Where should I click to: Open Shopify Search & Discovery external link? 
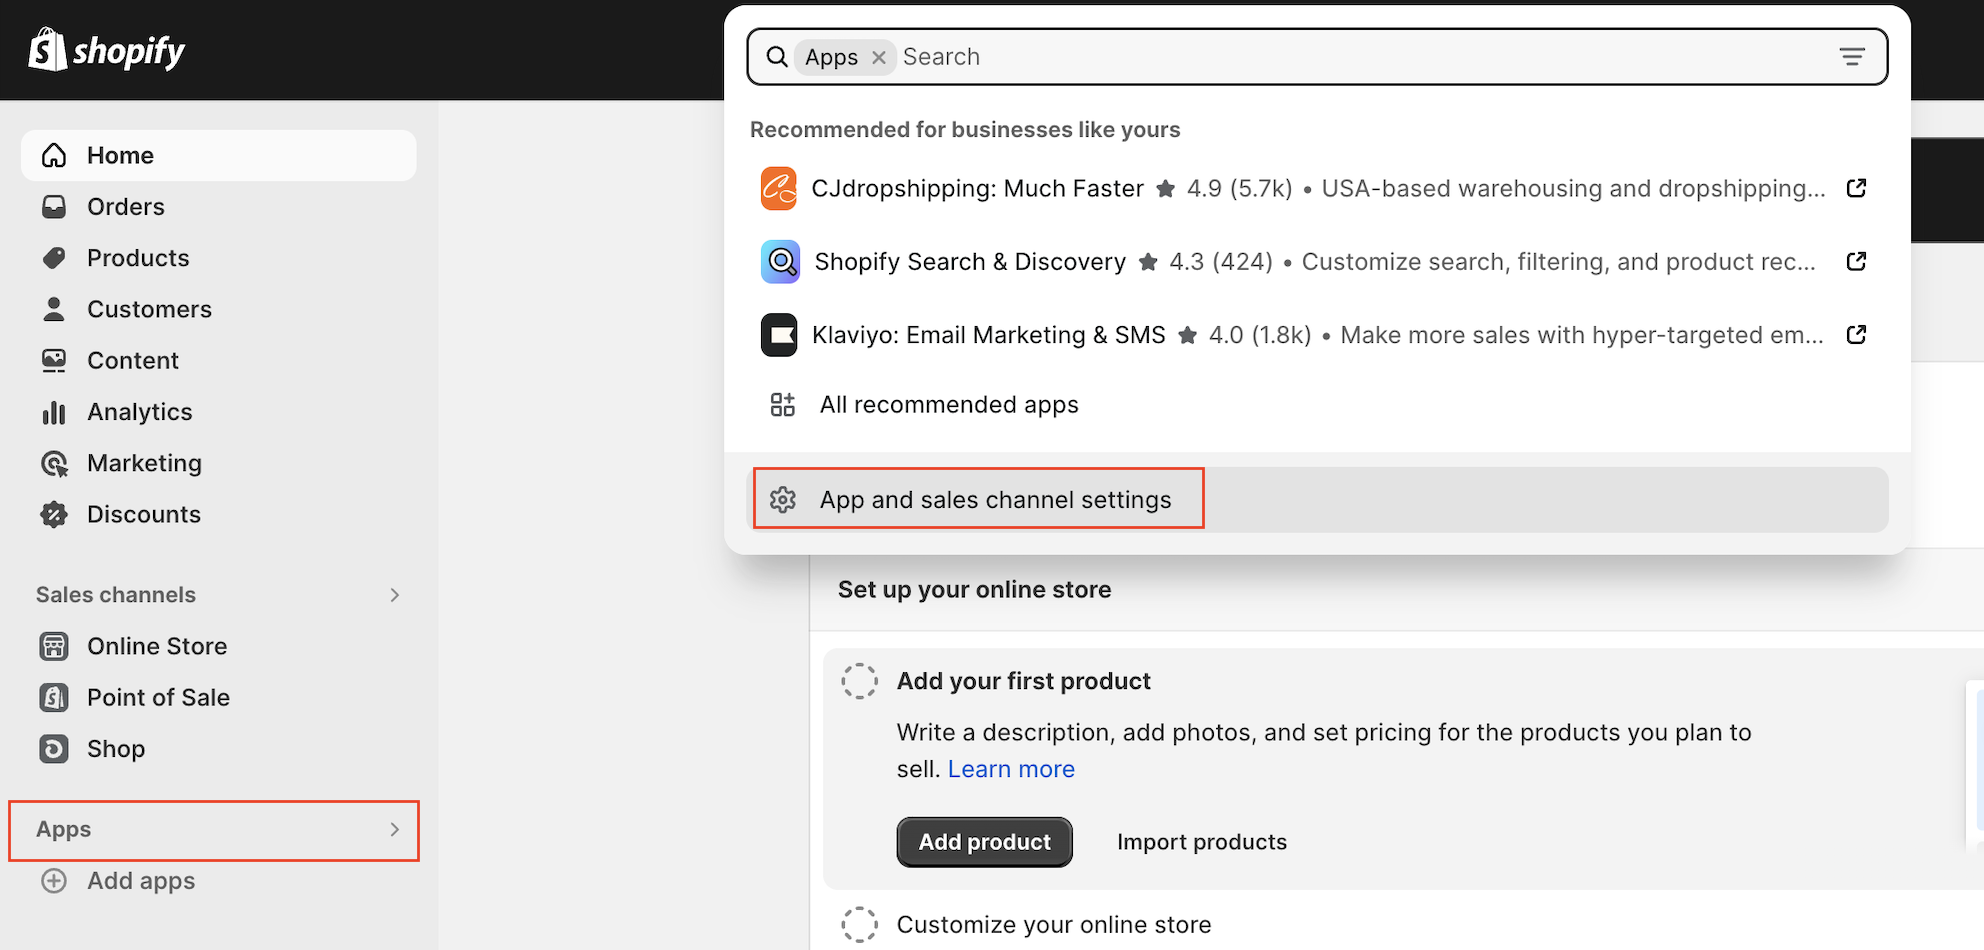coord(1856,262)
